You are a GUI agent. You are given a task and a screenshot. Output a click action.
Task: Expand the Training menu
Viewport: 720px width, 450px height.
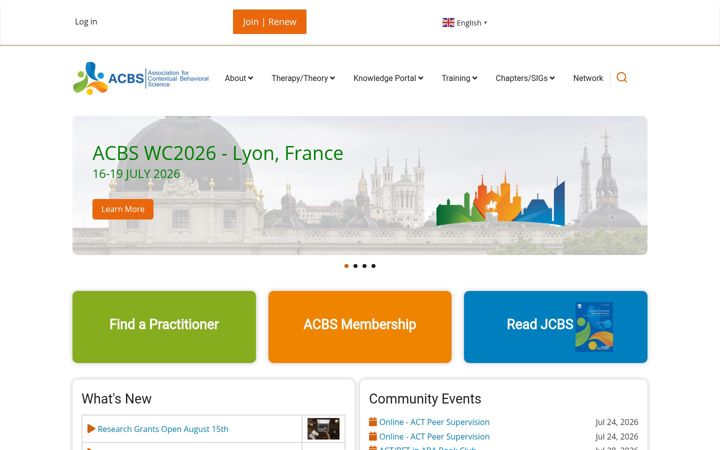[459, 78]
